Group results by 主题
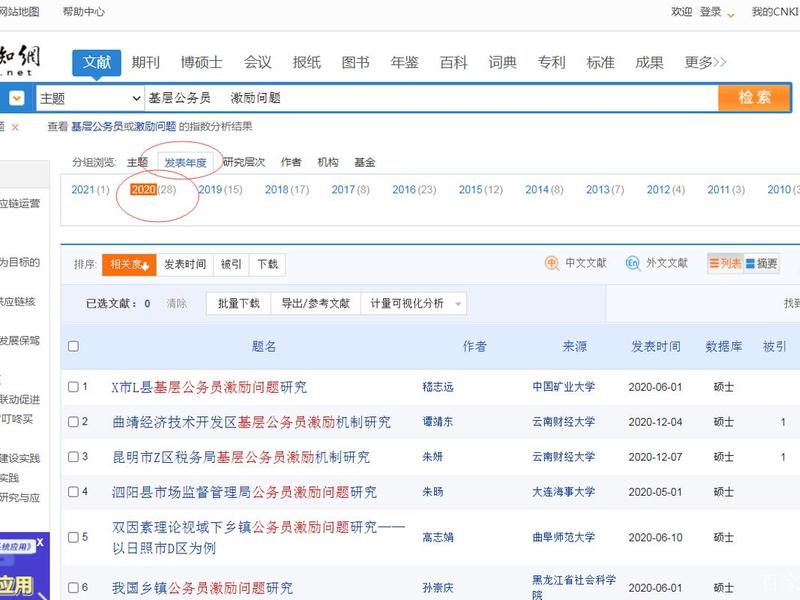800x600 pixels. point(137,163)
